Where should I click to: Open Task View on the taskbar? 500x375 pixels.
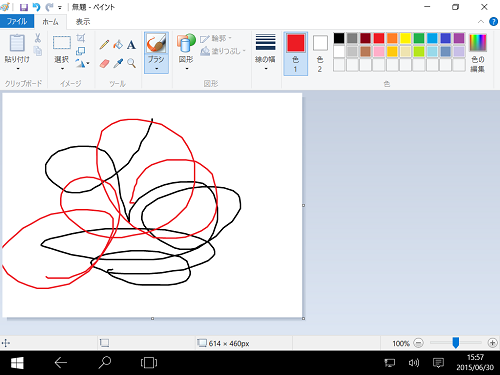[x=149, y=363]
